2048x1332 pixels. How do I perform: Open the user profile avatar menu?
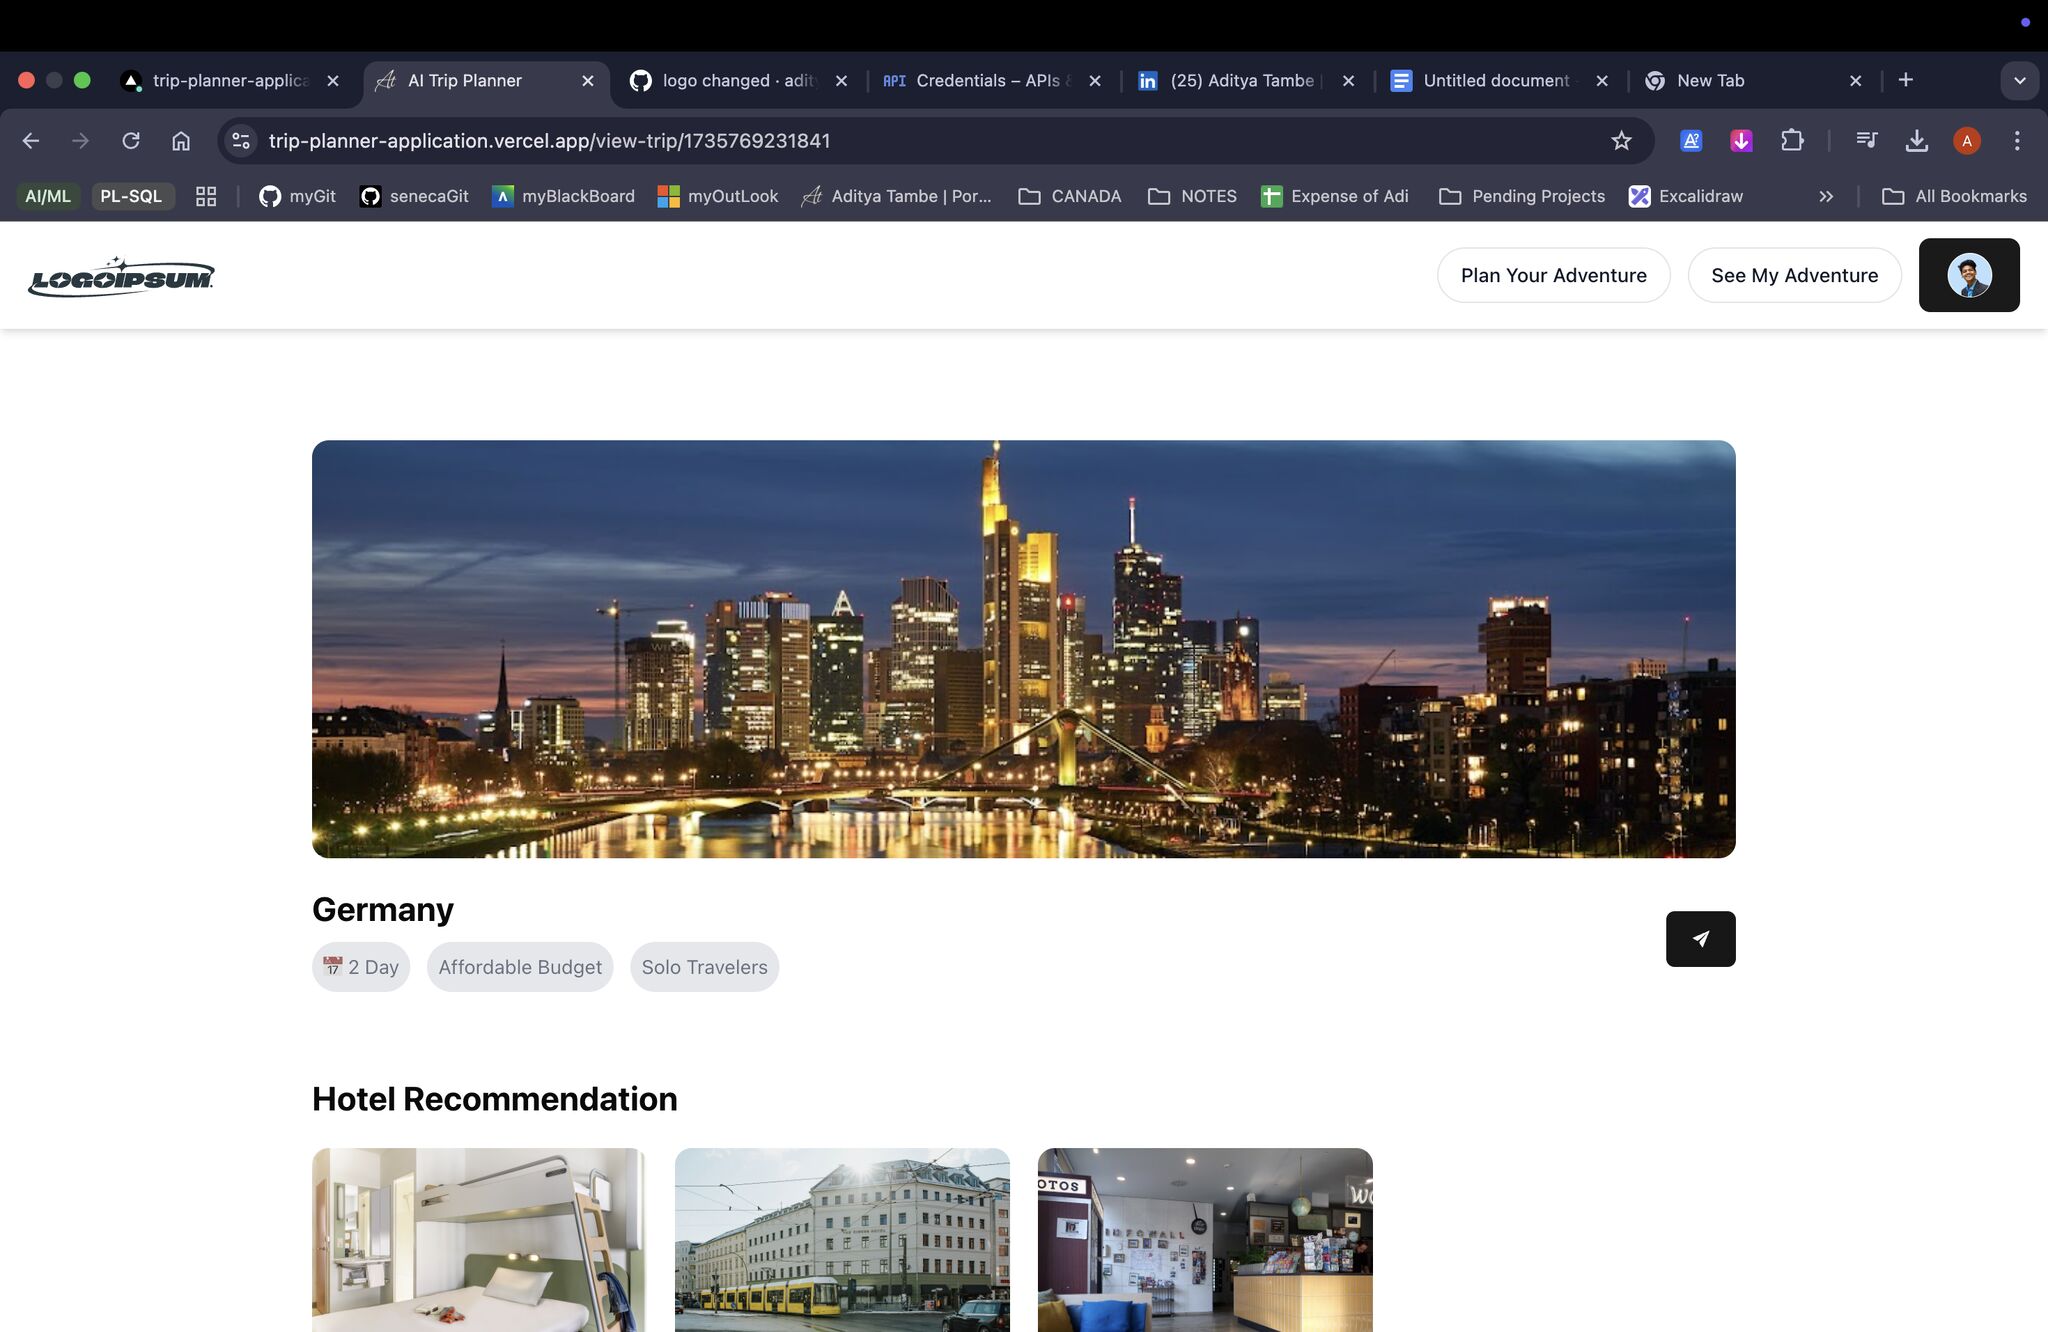[1968, 275]
